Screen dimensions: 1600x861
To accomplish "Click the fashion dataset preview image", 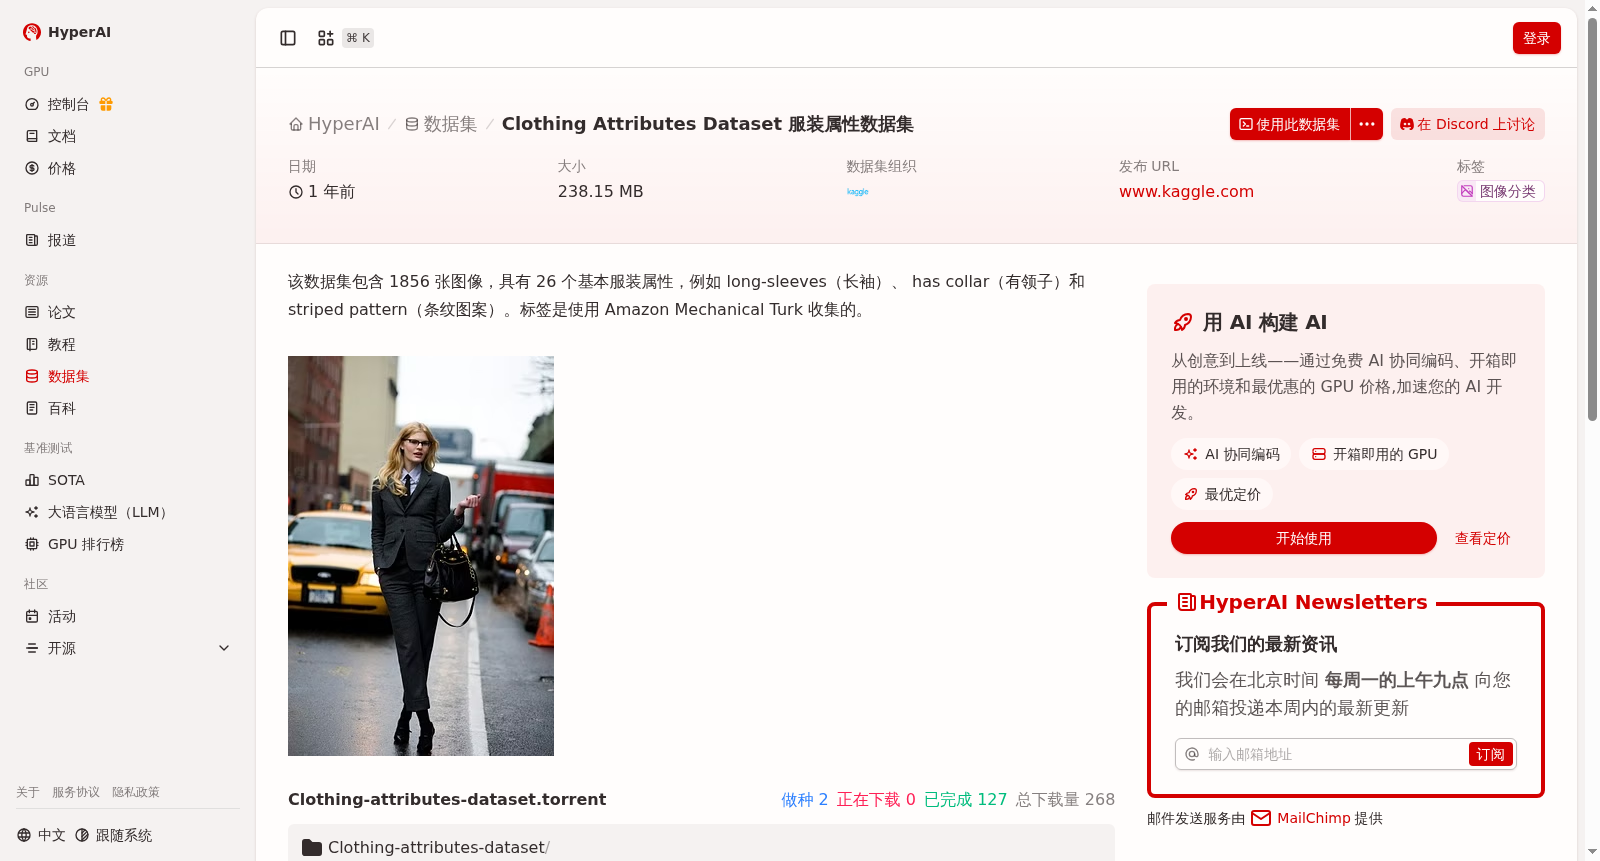I will pyautogui.click(x=421, y=556).
